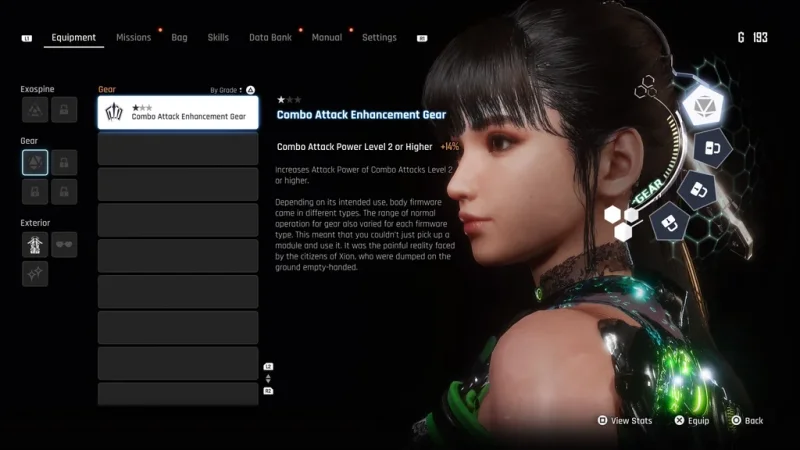Click the Exospine section label
Screen dimensions: 800x450
(37, 89)
